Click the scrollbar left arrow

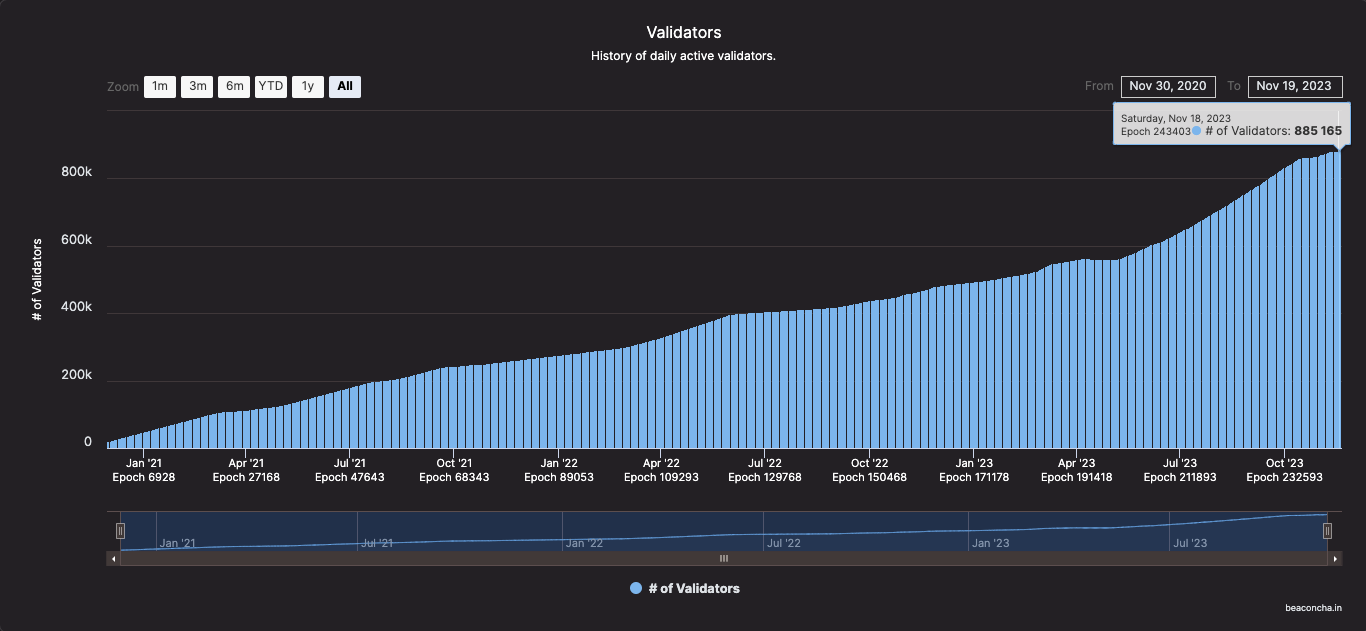pos(113,558)
